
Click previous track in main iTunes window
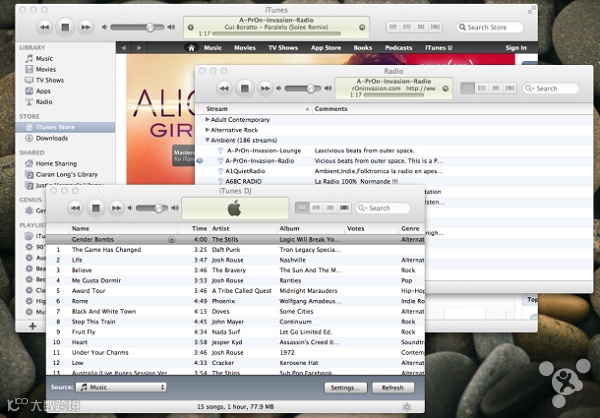(x=44, y=27)
